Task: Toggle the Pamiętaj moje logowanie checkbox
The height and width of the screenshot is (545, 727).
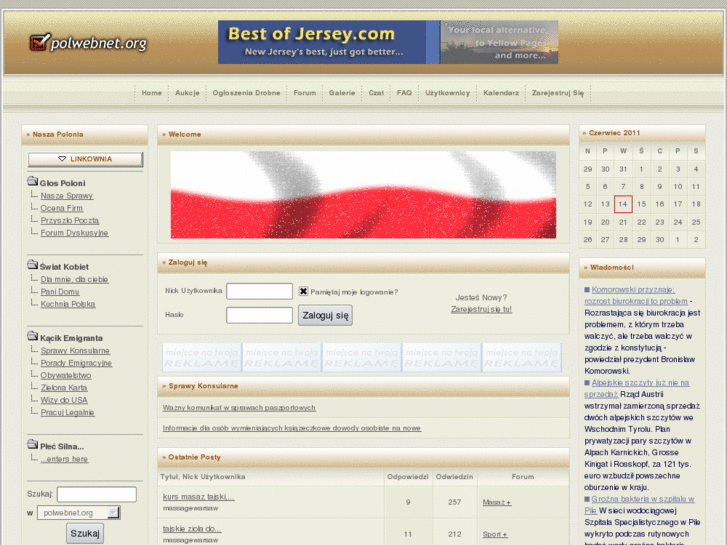Action: (303, 291)
